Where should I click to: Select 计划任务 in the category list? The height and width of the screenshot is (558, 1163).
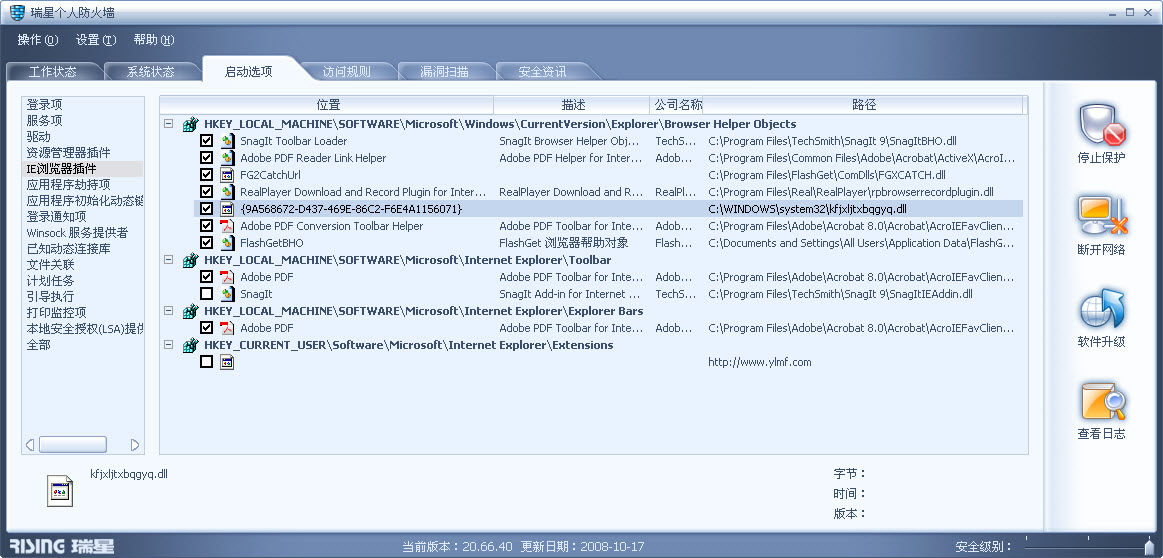pos(50,281)
